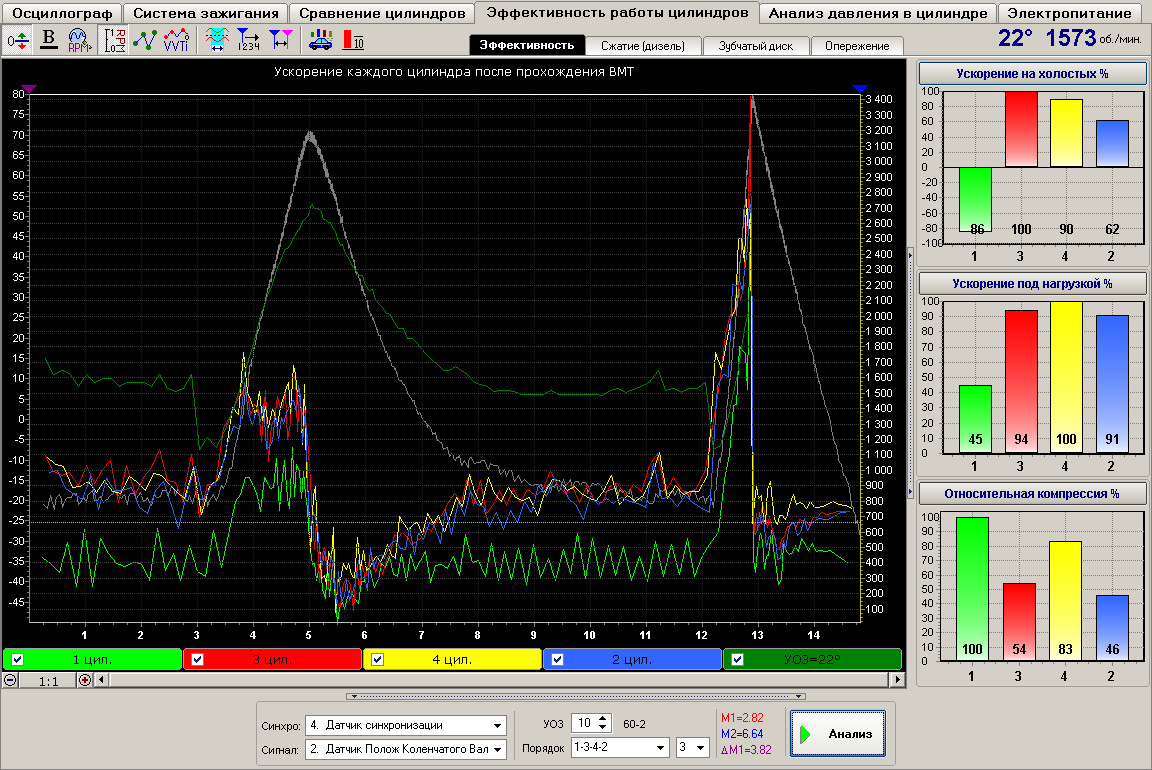Collapse the upper right panel splitter arrow

[911, 255]
